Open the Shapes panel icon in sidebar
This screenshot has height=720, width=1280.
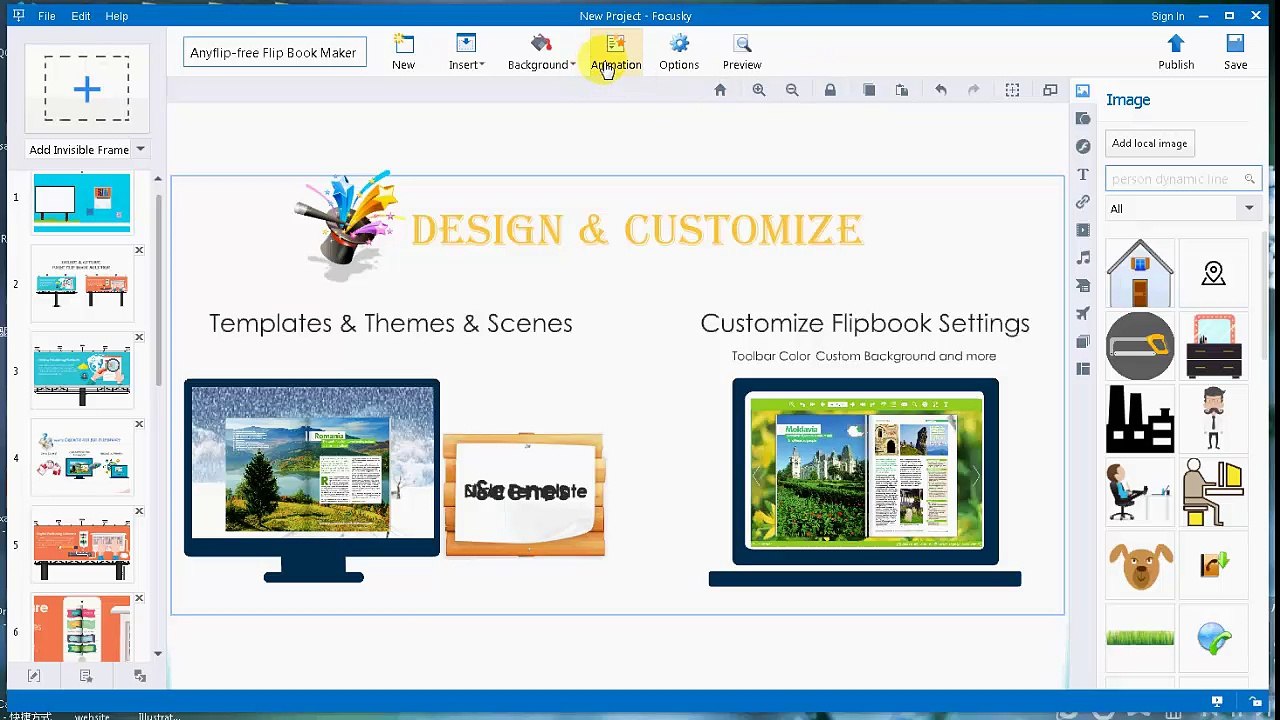[1083, 118]
